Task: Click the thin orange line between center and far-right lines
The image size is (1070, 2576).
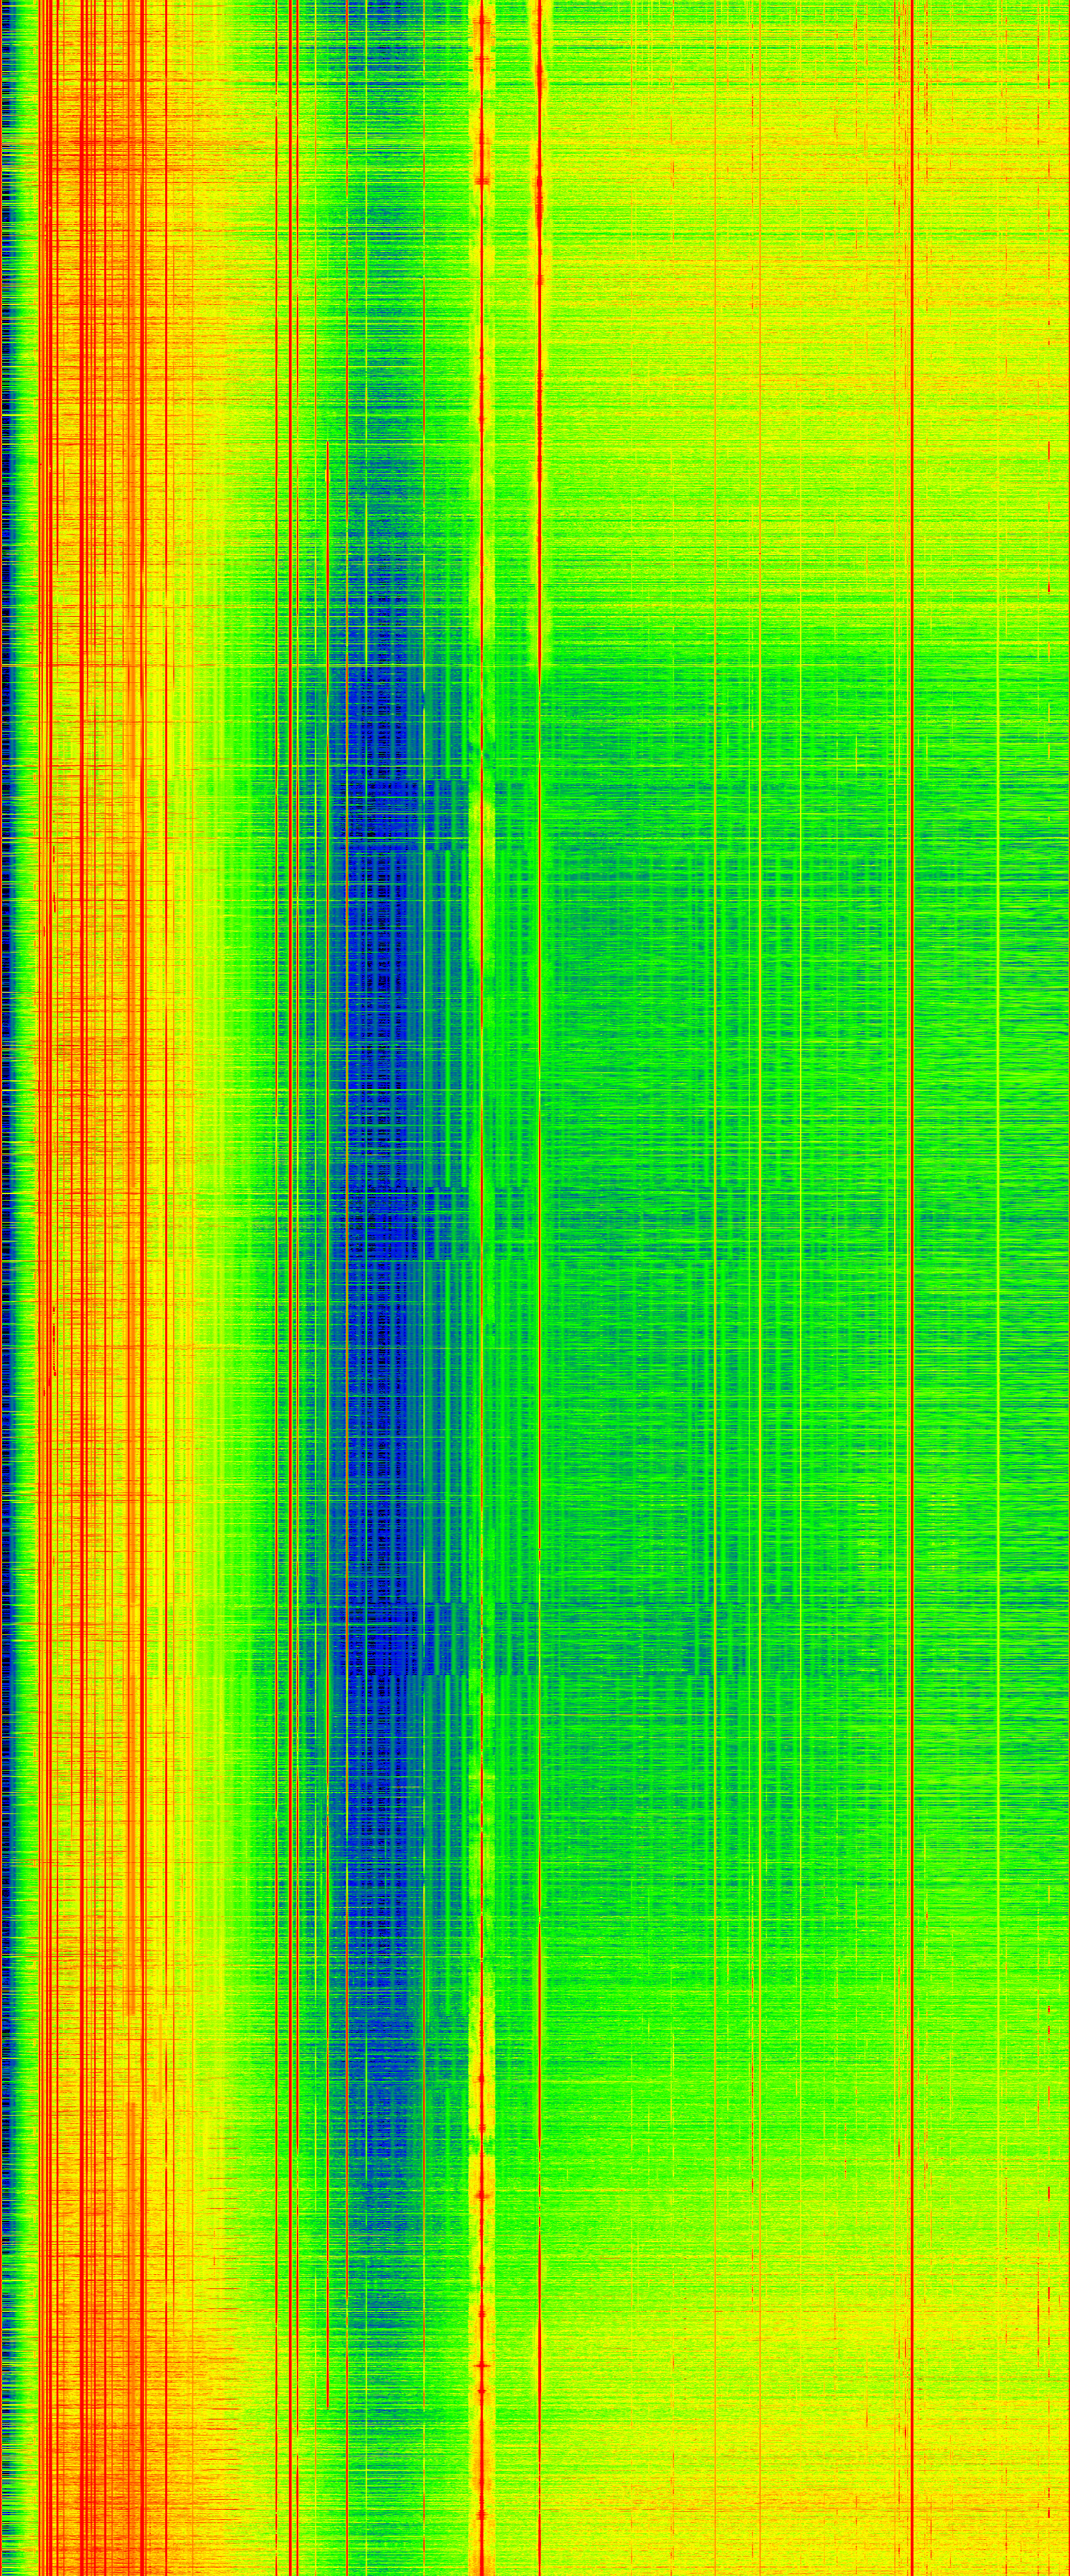Action: (x=716, y=1300)
